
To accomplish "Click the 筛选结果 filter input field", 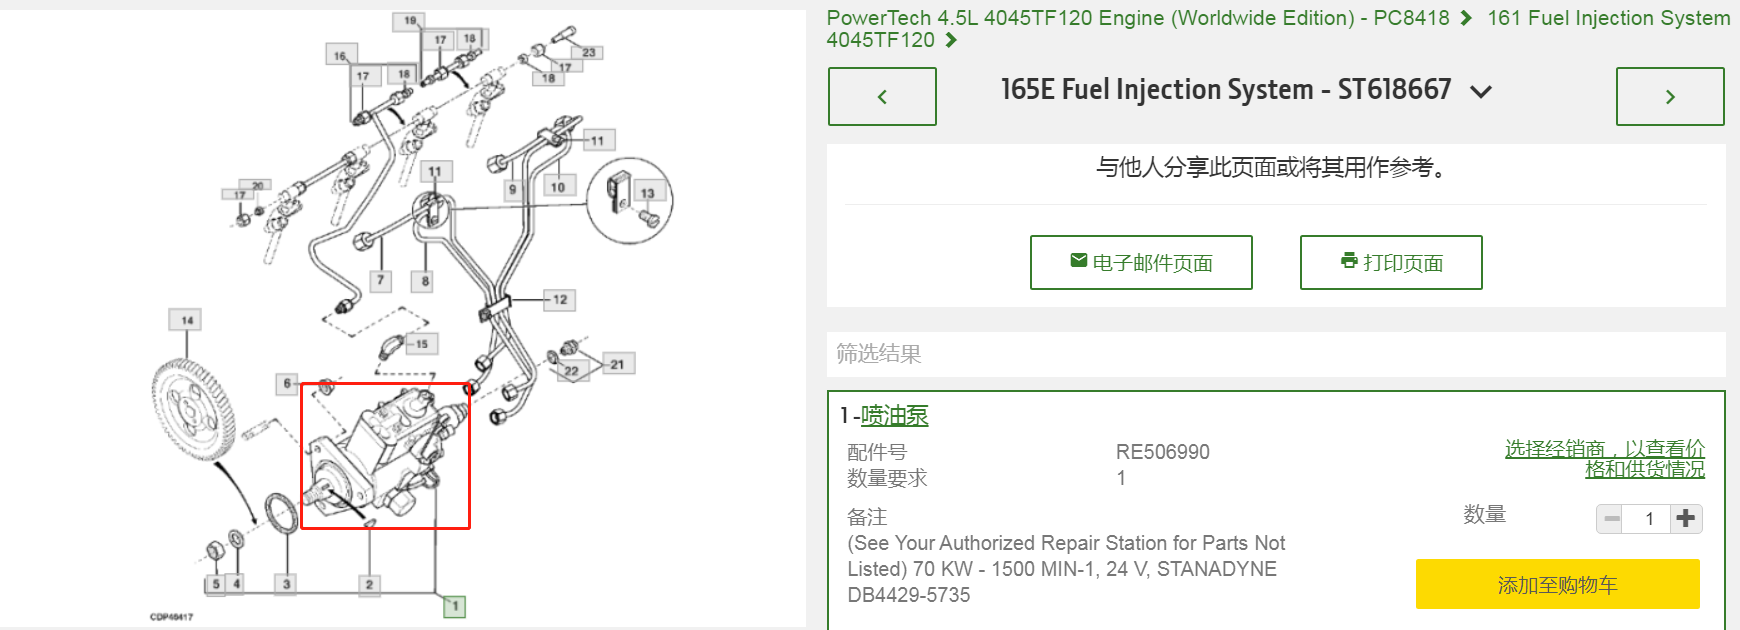I will coord(1275,354).
